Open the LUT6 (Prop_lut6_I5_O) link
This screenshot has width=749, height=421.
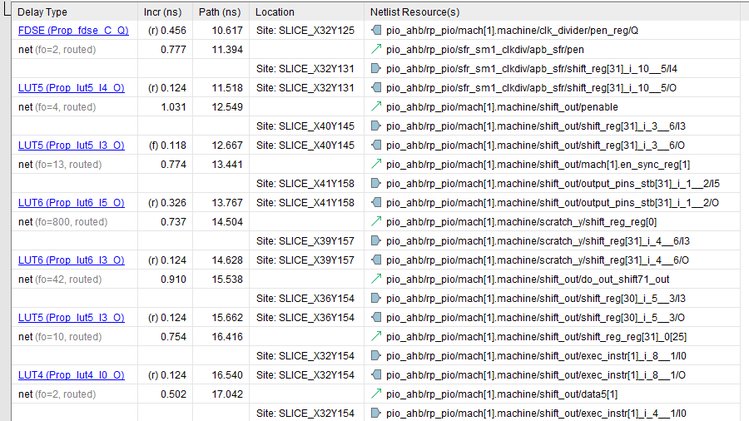[71, 203]
